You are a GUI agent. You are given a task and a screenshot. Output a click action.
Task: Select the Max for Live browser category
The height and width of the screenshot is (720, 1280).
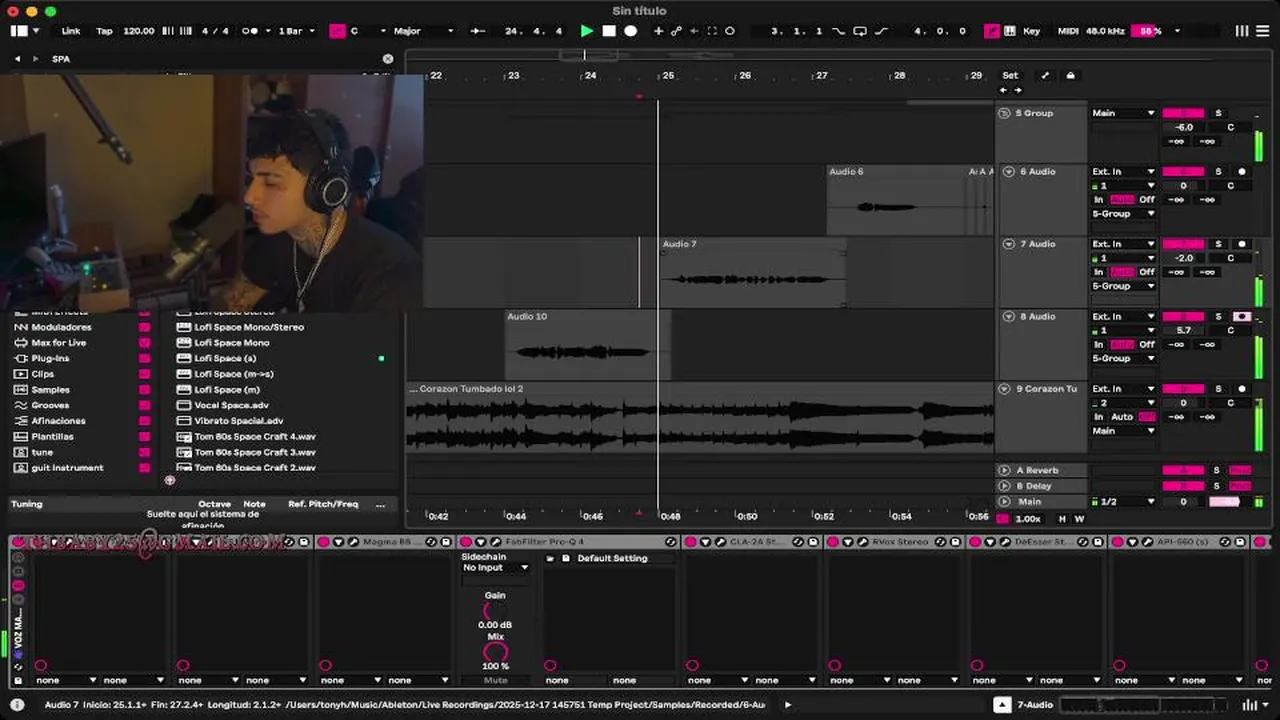59,343
